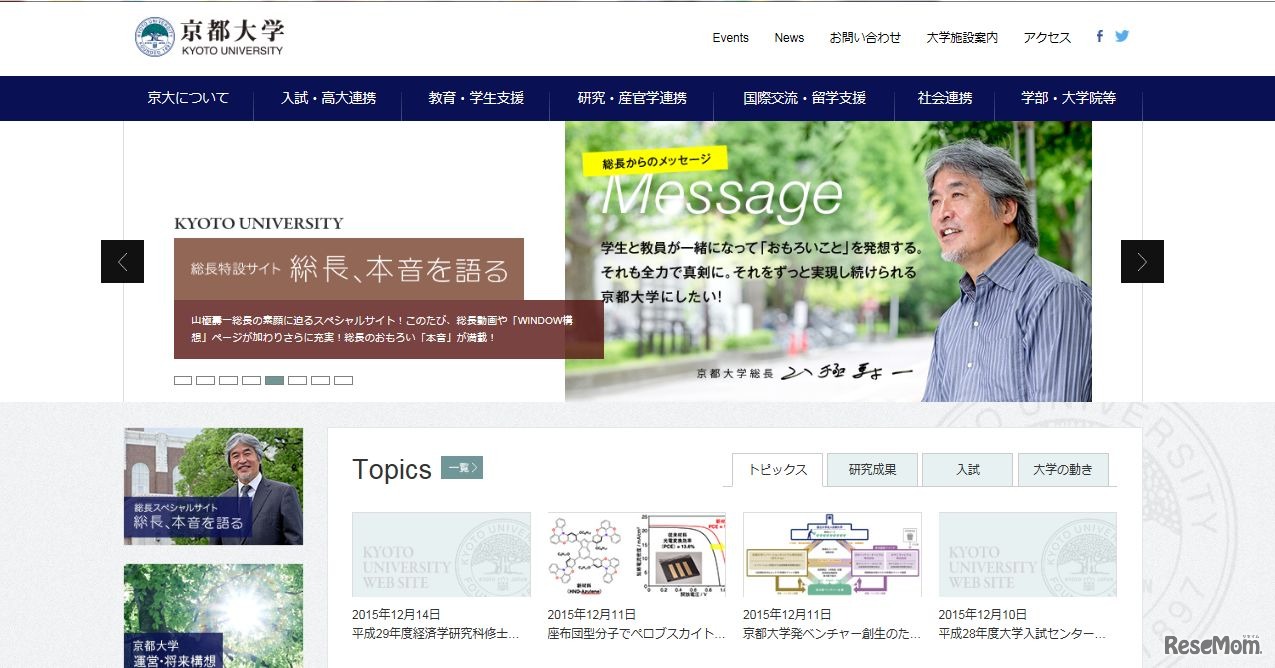Image resolution: width=1275 pixels, height=668 pixels.
Task: Click the Kyoto University logo
Action: click(x=210, y=37)
